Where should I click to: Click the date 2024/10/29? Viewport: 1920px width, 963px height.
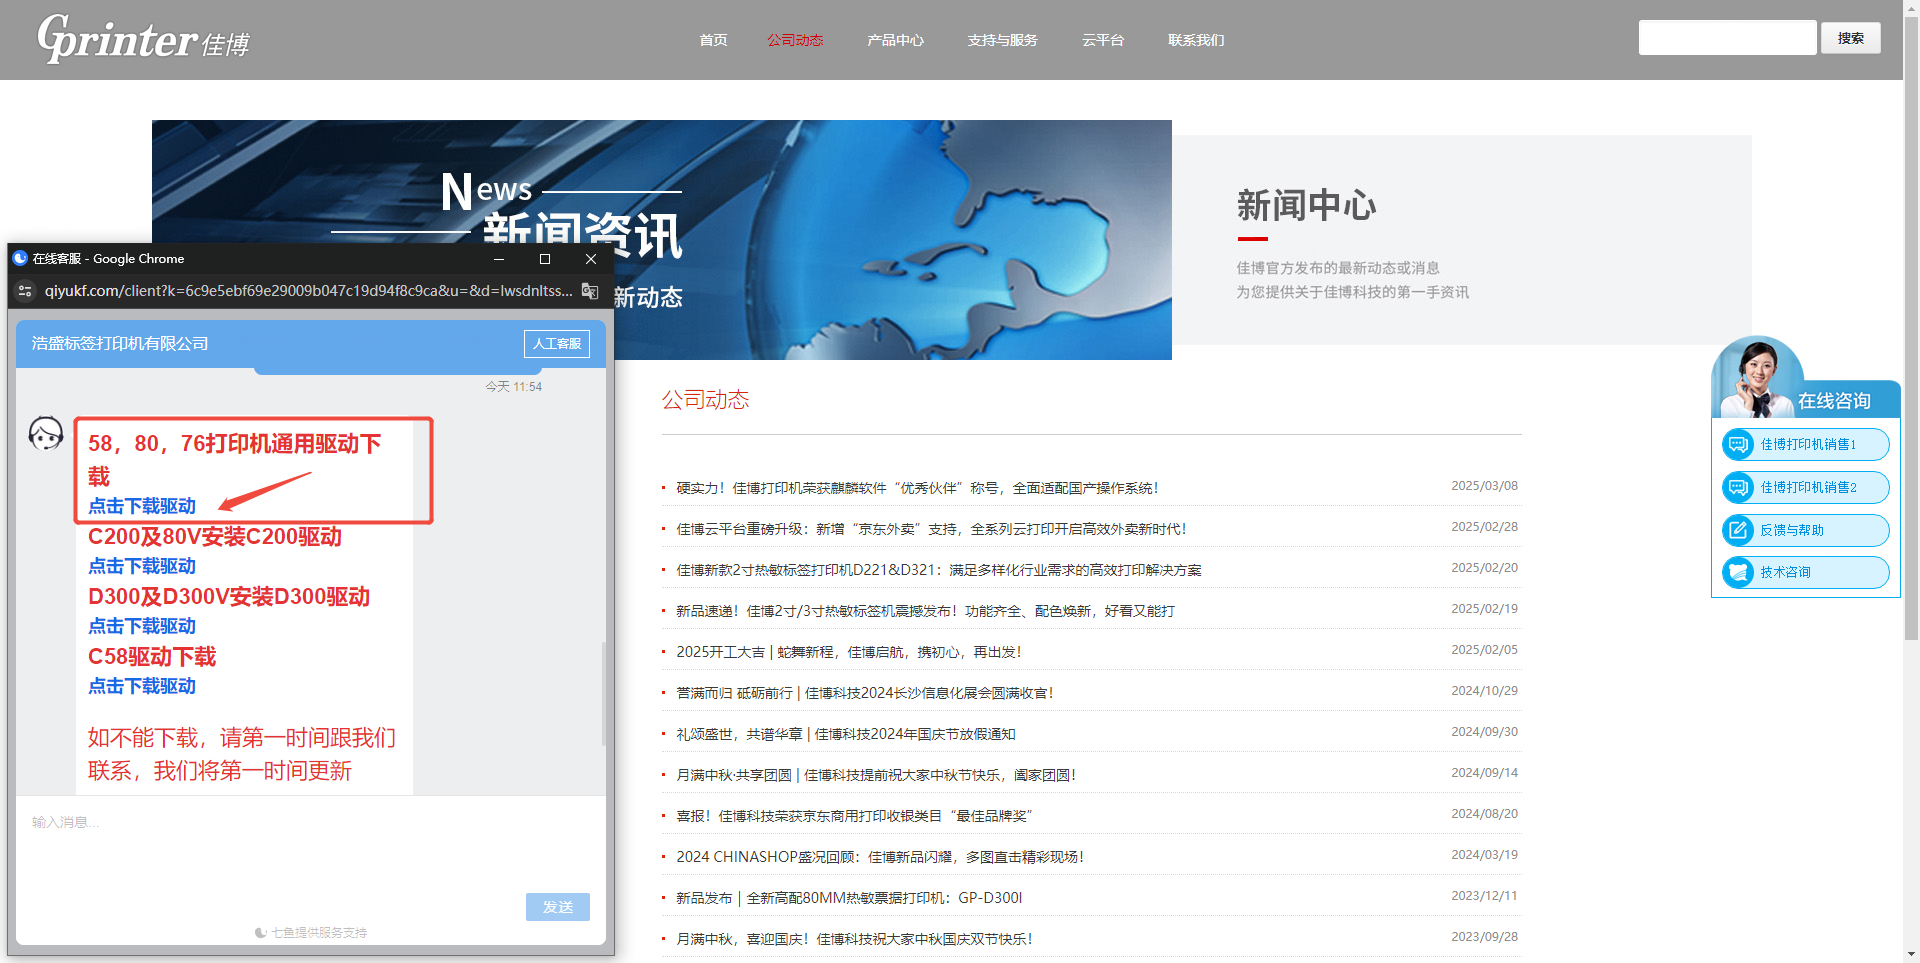[x=1484, y=691]
